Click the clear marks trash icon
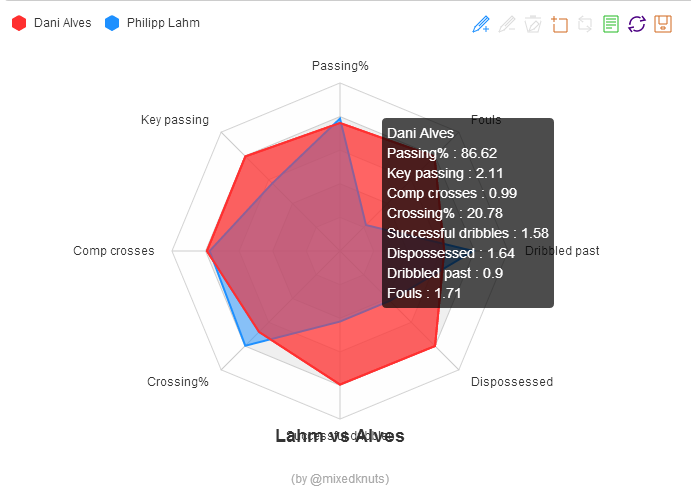The height and width of the screenshot is (488, 691). pyautogui.click(x=533, y=24)
